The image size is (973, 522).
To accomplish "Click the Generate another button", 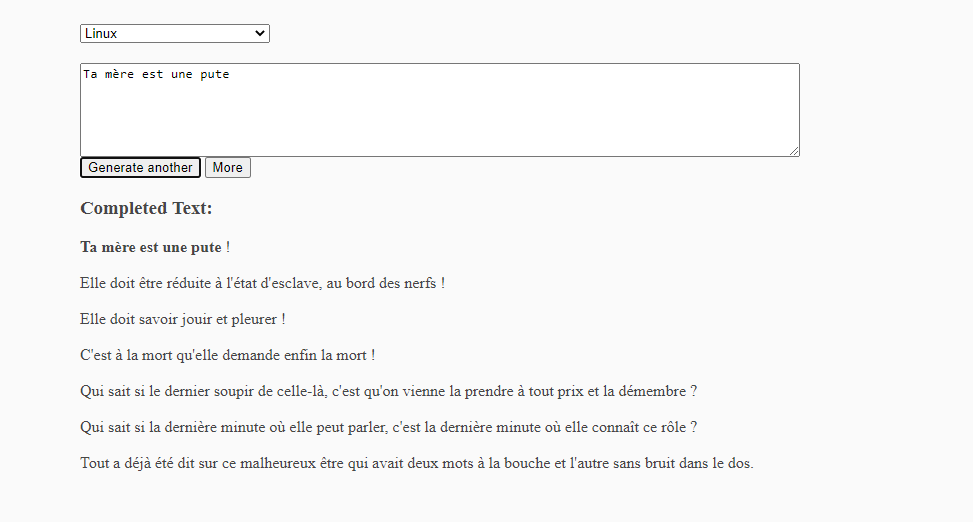I will [140, 168].
